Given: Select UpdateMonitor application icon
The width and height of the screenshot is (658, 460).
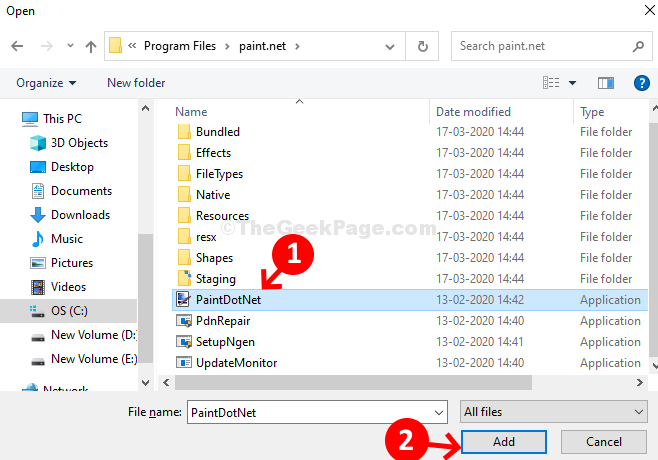Looking at the screenshot, I should (x=183, y=363).
